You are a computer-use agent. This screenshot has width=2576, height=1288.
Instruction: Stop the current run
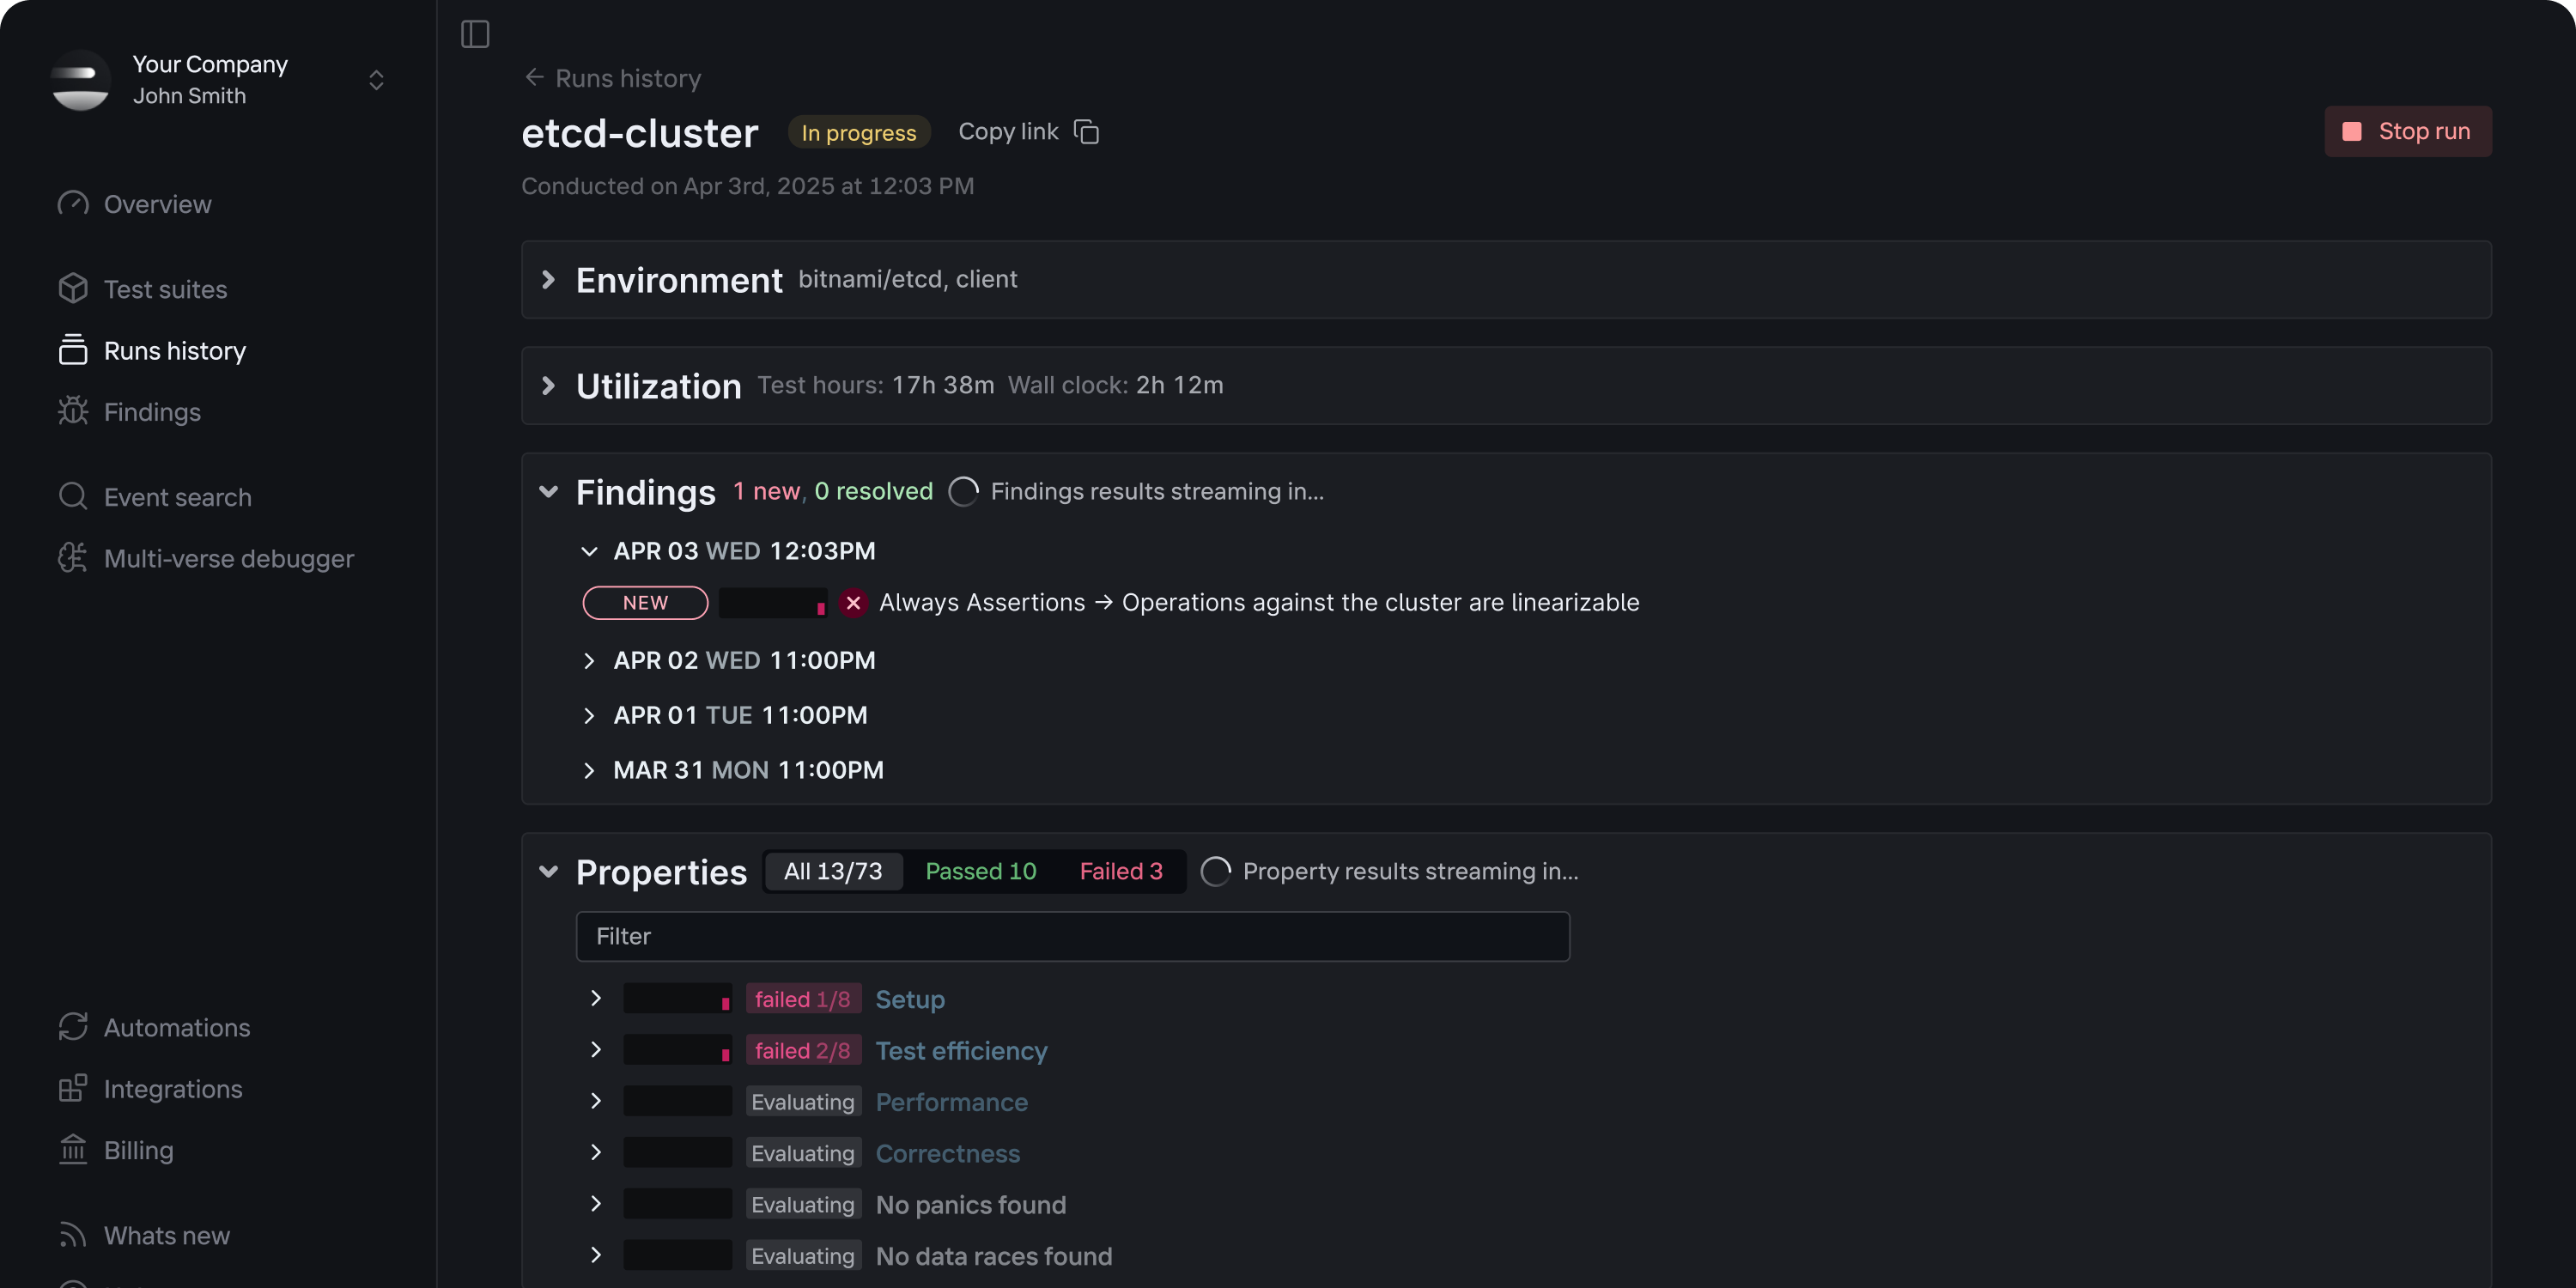pyautogui.click(x=2407, y=131)
